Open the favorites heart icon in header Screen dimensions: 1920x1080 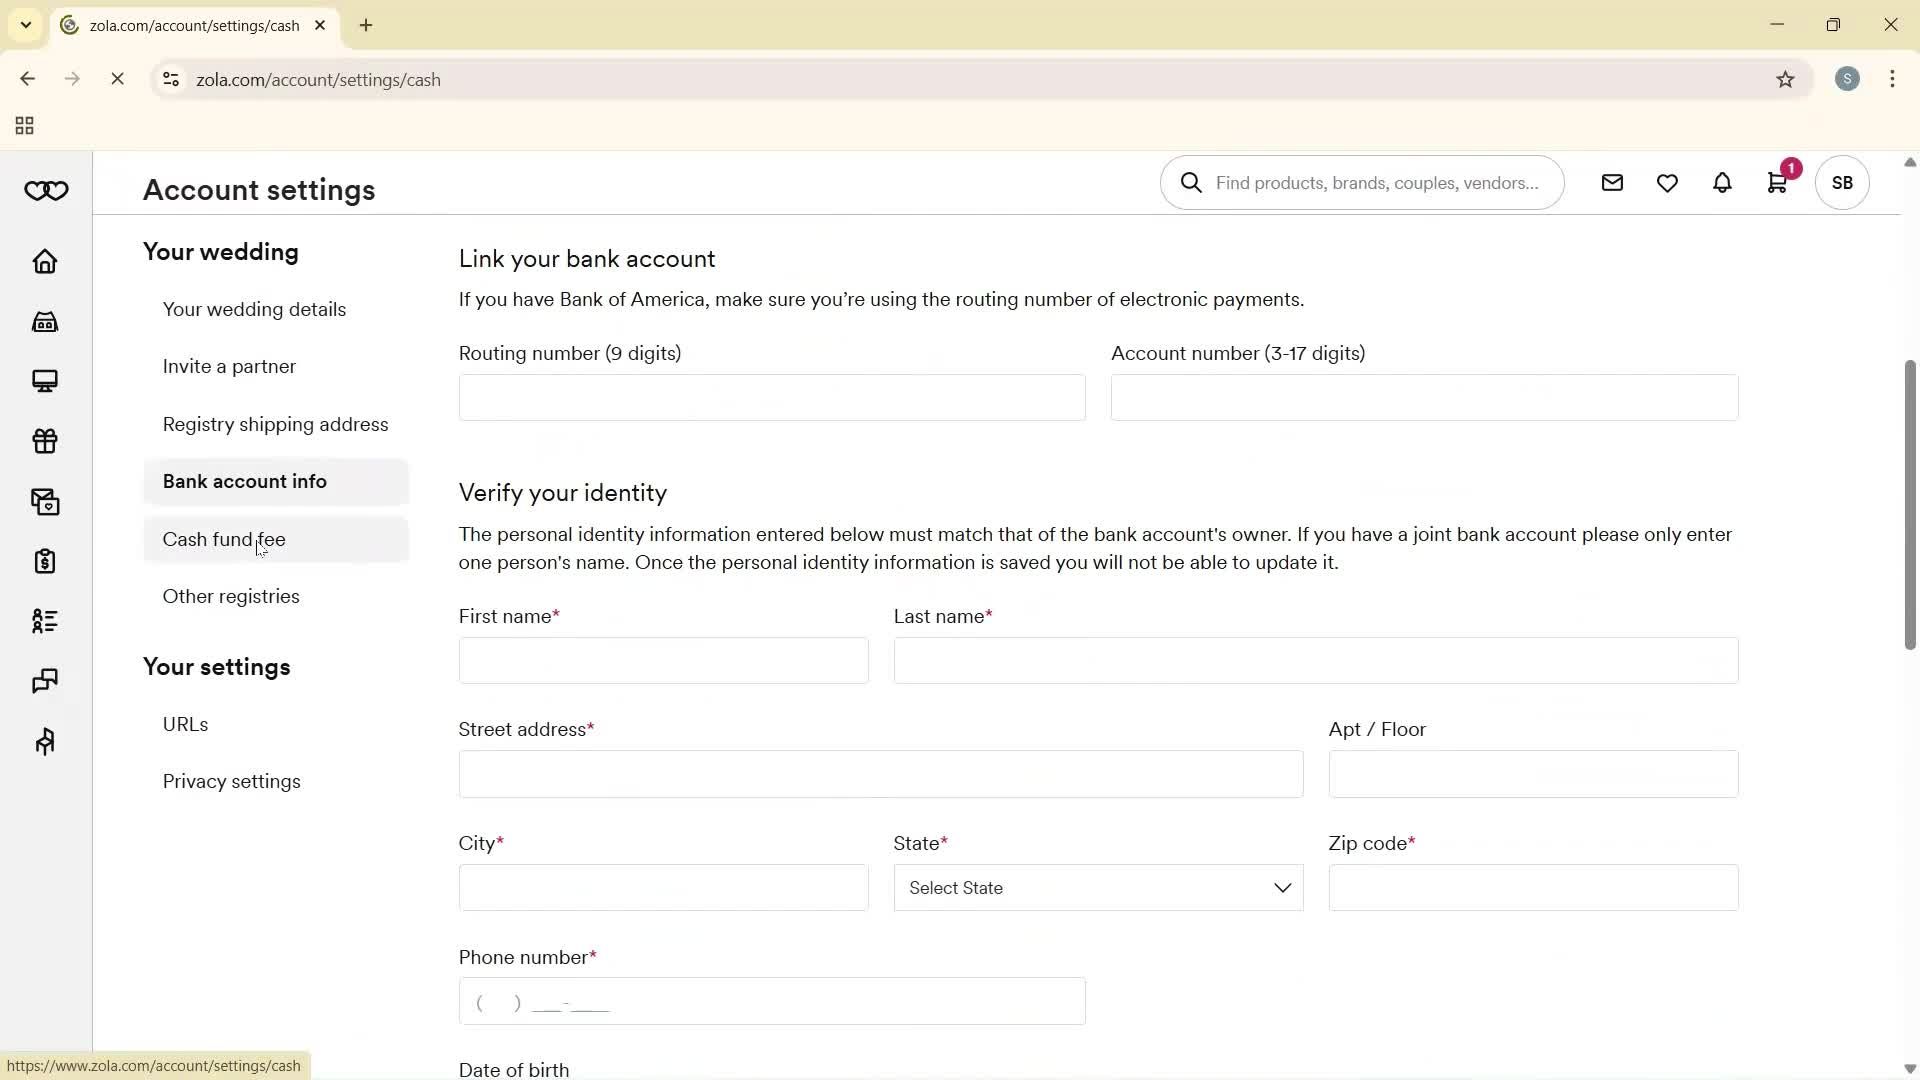click(x=1667, y=183)
